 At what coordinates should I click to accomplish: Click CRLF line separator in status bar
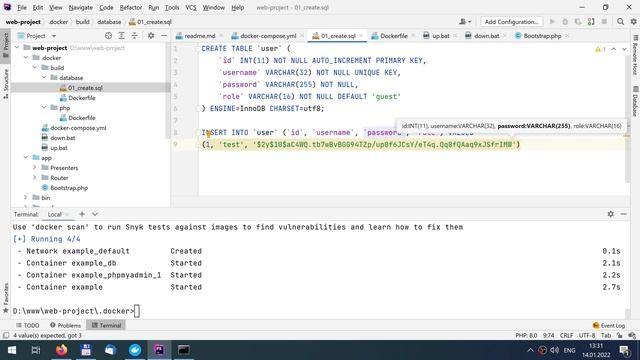(x=566, y=336)
